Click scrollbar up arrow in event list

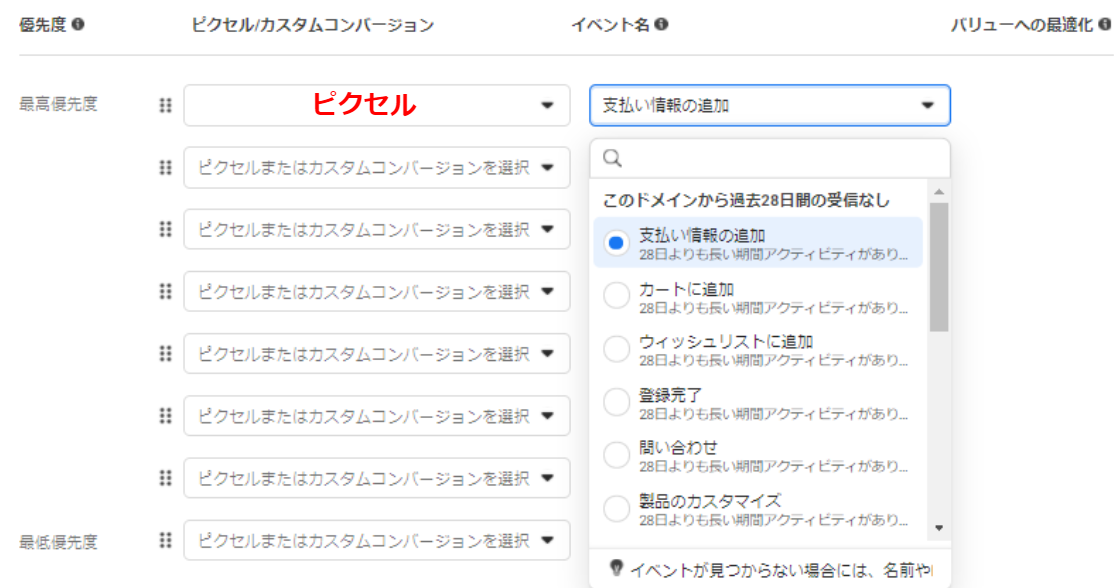939,192
